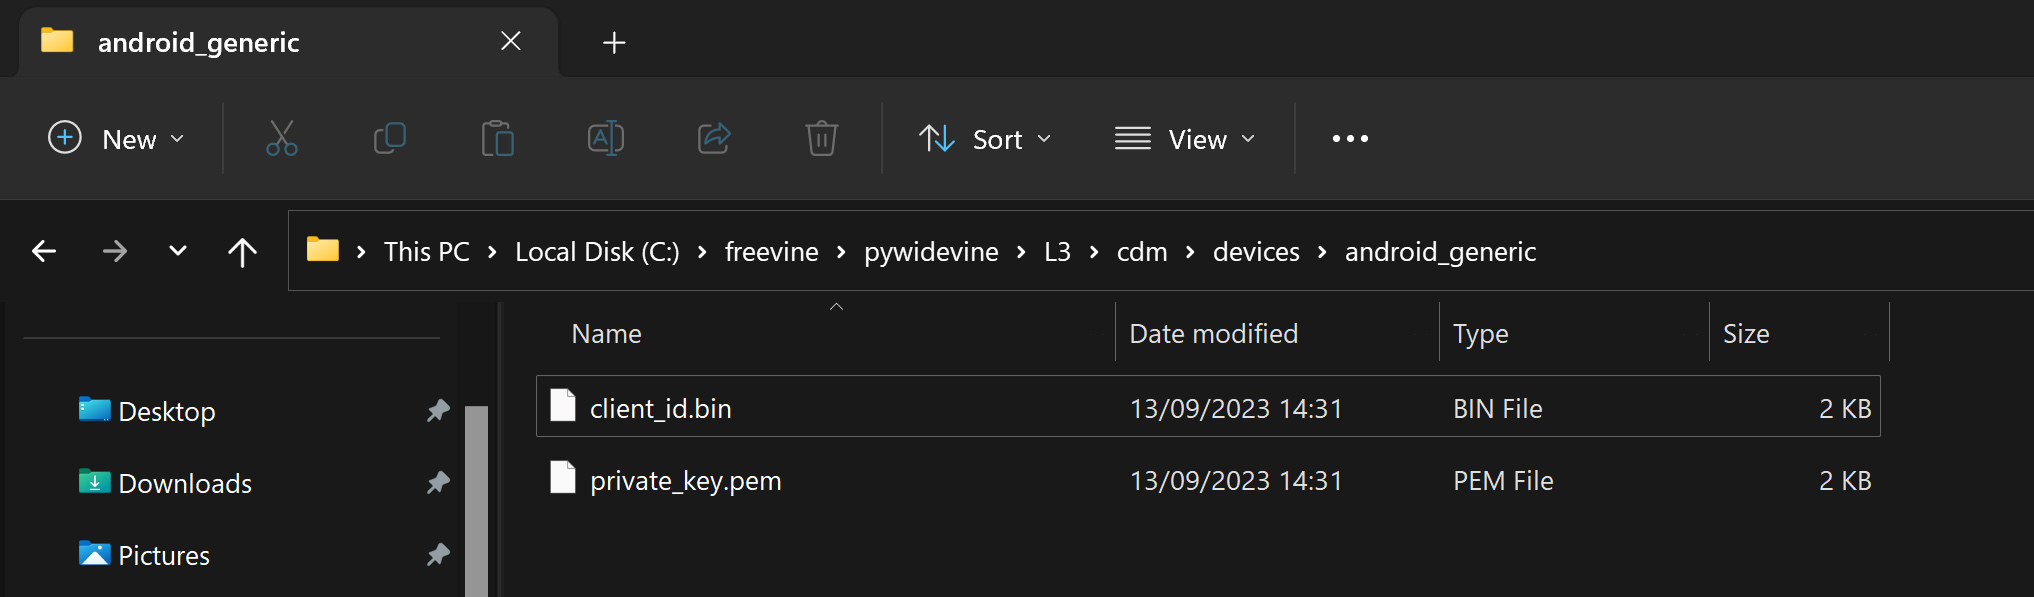Viewport: 2034px width, 597px height.
Task: Click the Share arrow icon
Action: [x=714, y=138]
